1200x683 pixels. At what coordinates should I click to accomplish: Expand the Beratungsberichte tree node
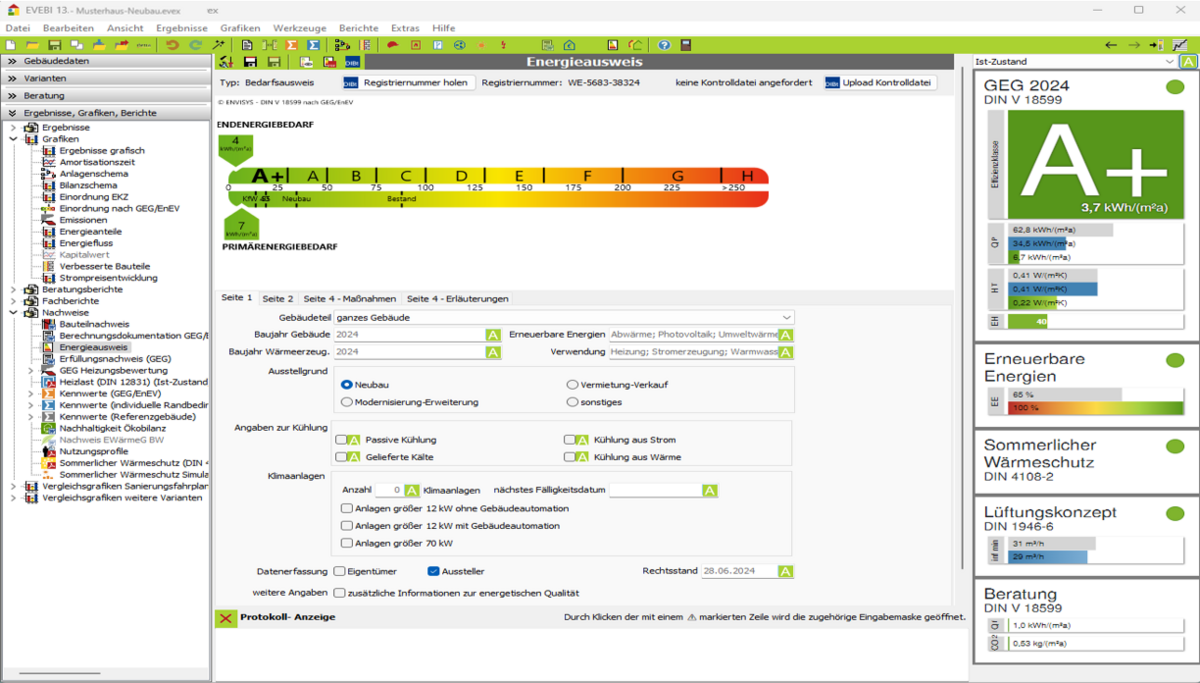click(13, 289)
